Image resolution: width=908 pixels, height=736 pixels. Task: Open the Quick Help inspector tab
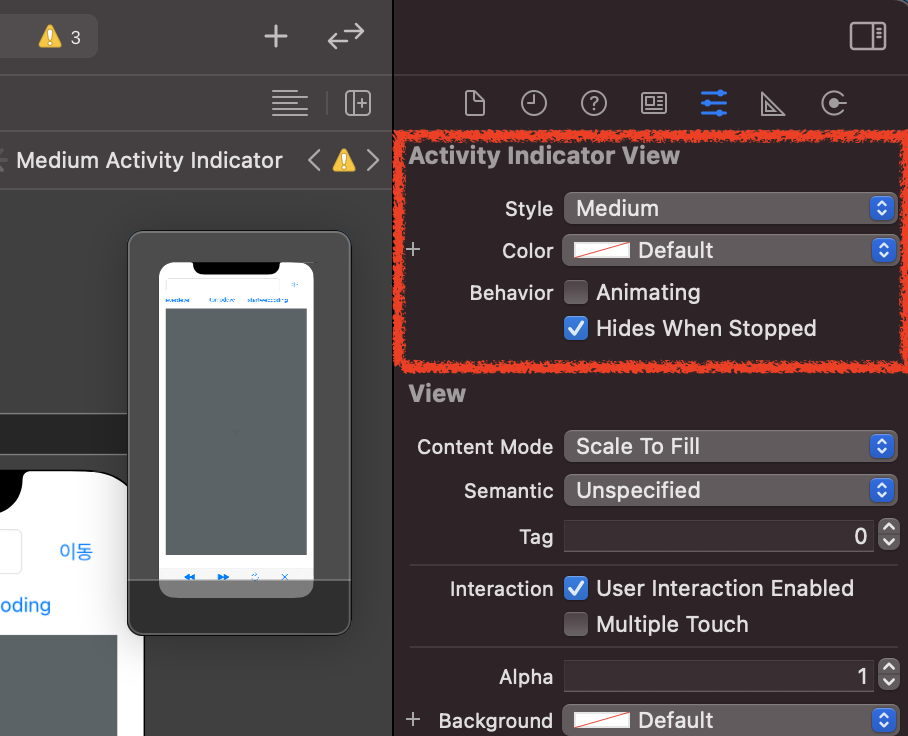[x=594, y=103]
